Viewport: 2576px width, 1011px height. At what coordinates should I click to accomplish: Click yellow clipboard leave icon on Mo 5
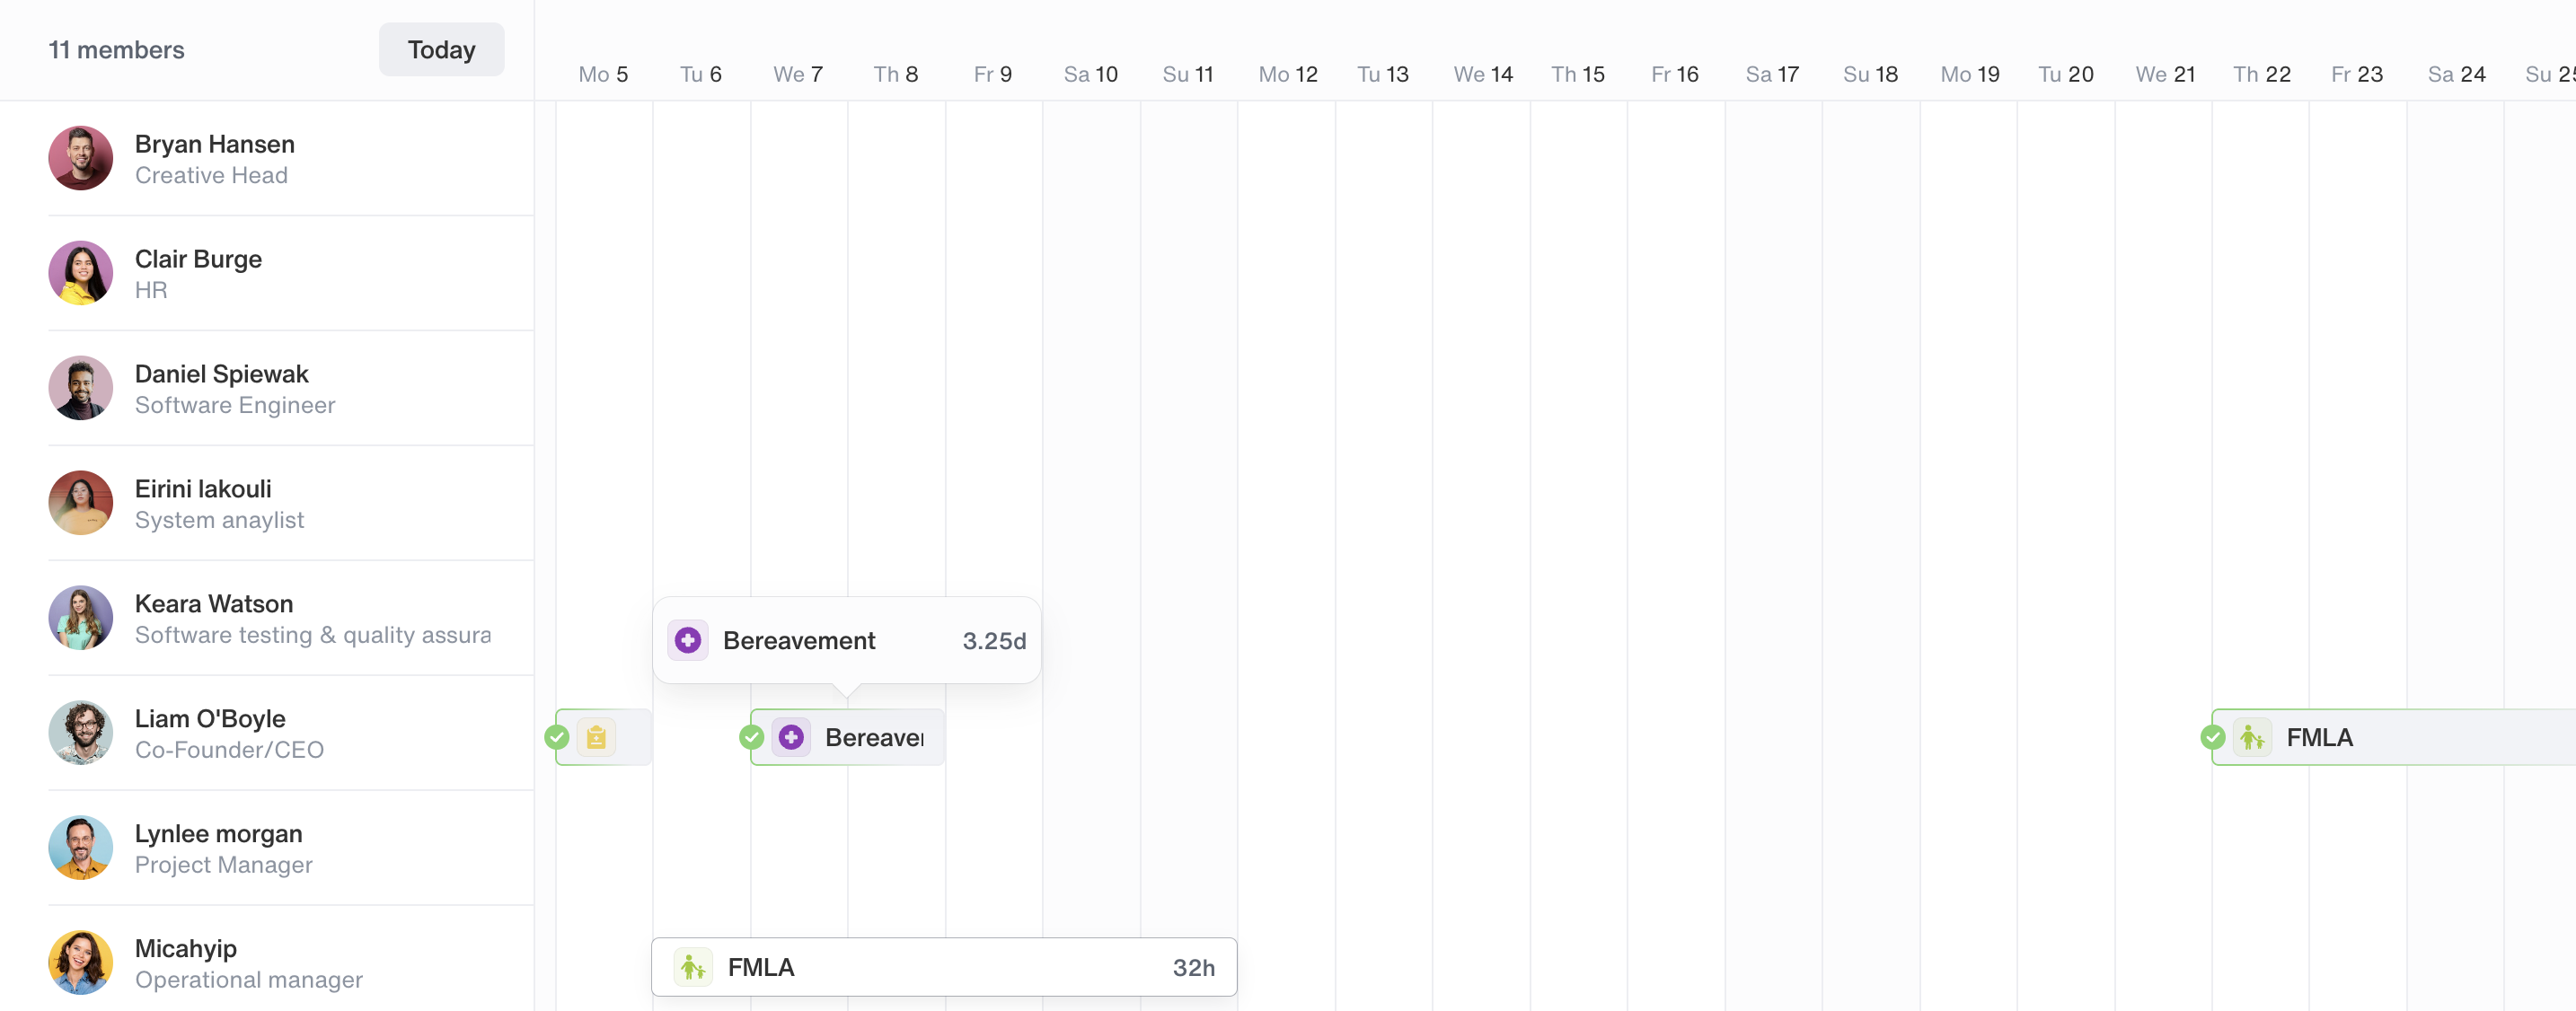(597, 738)
